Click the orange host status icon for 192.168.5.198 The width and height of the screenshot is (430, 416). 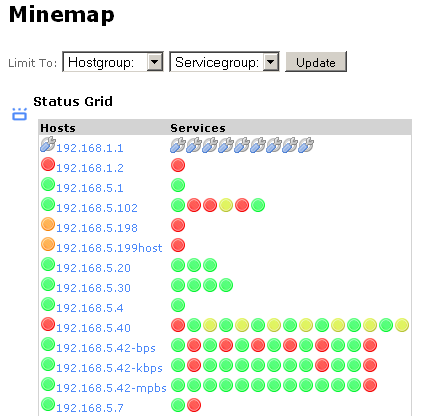[x=48, y=224]
